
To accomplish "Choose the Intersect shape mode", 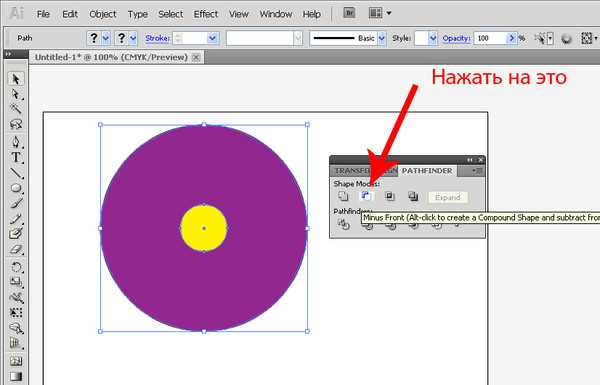I will click(390, 196).
